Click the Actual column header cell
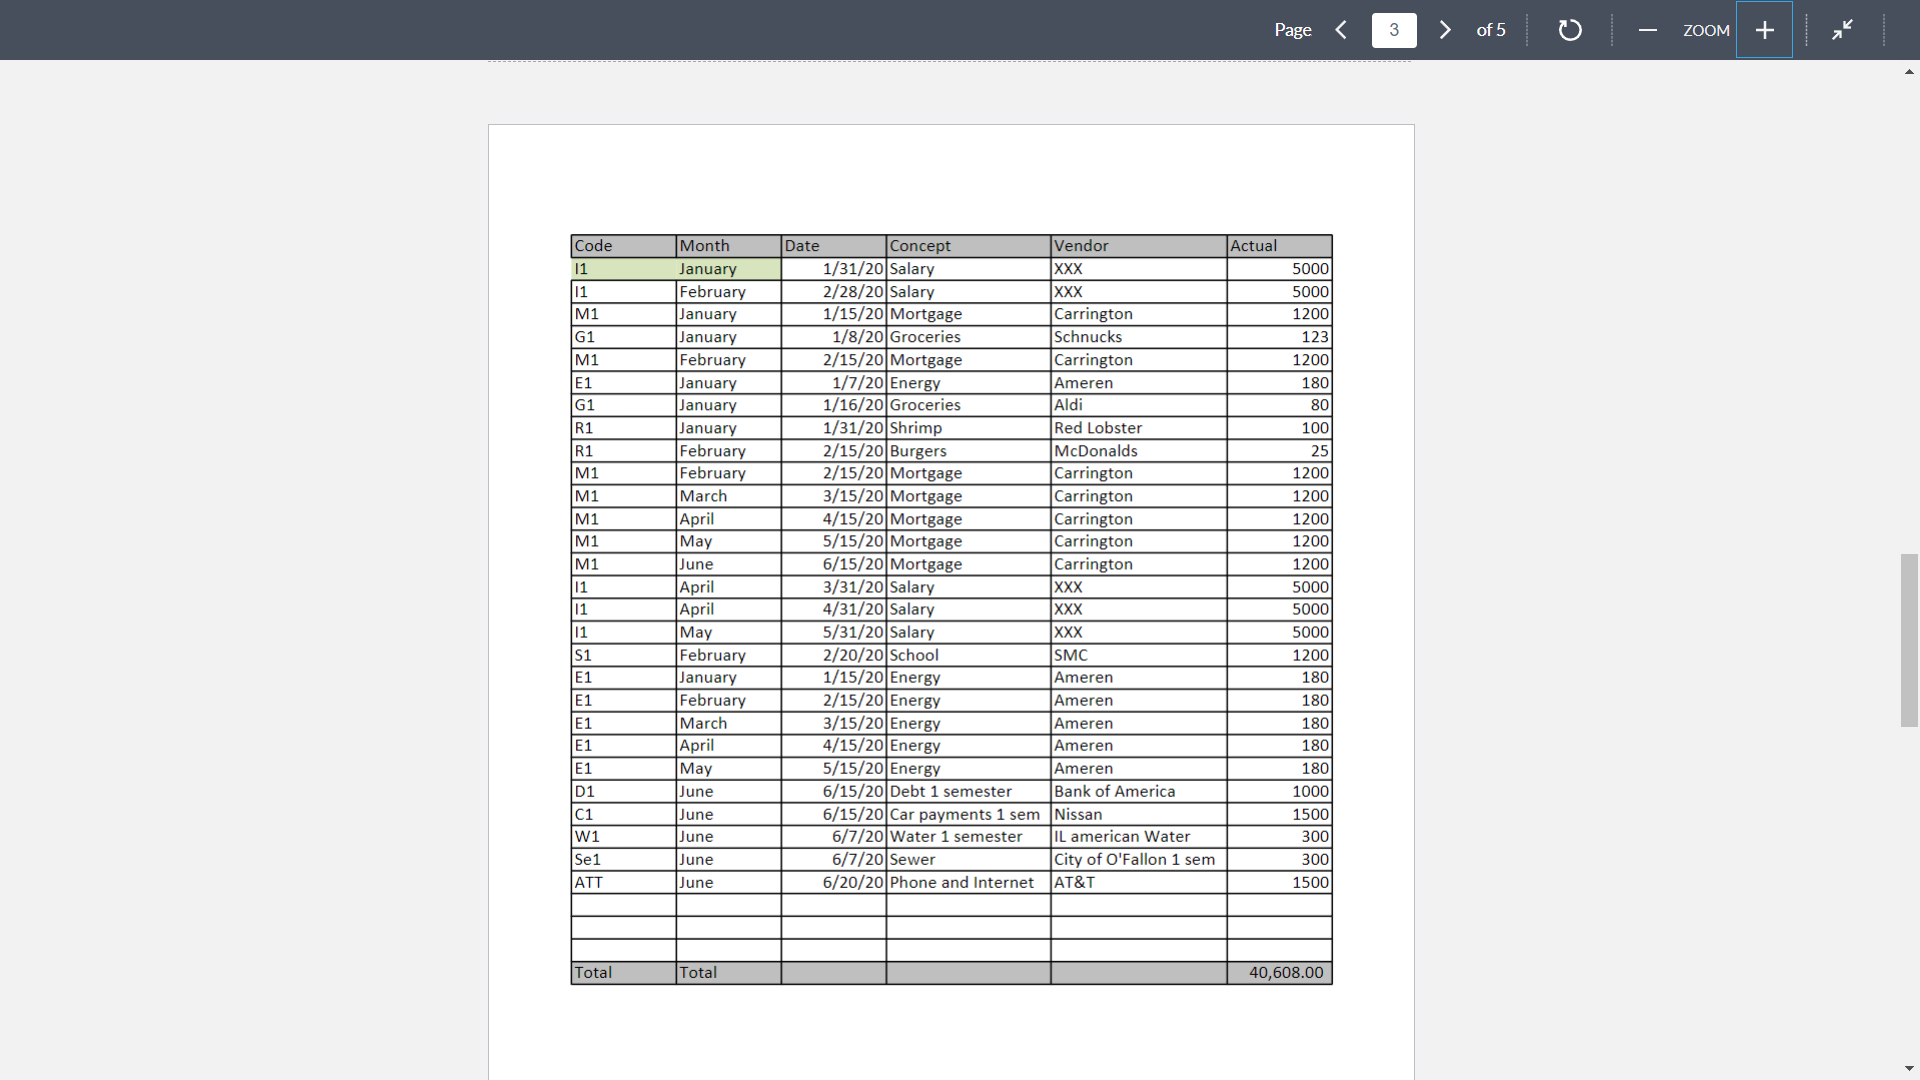Viewport: 1920px width, 1080px height. (1279, 246)
